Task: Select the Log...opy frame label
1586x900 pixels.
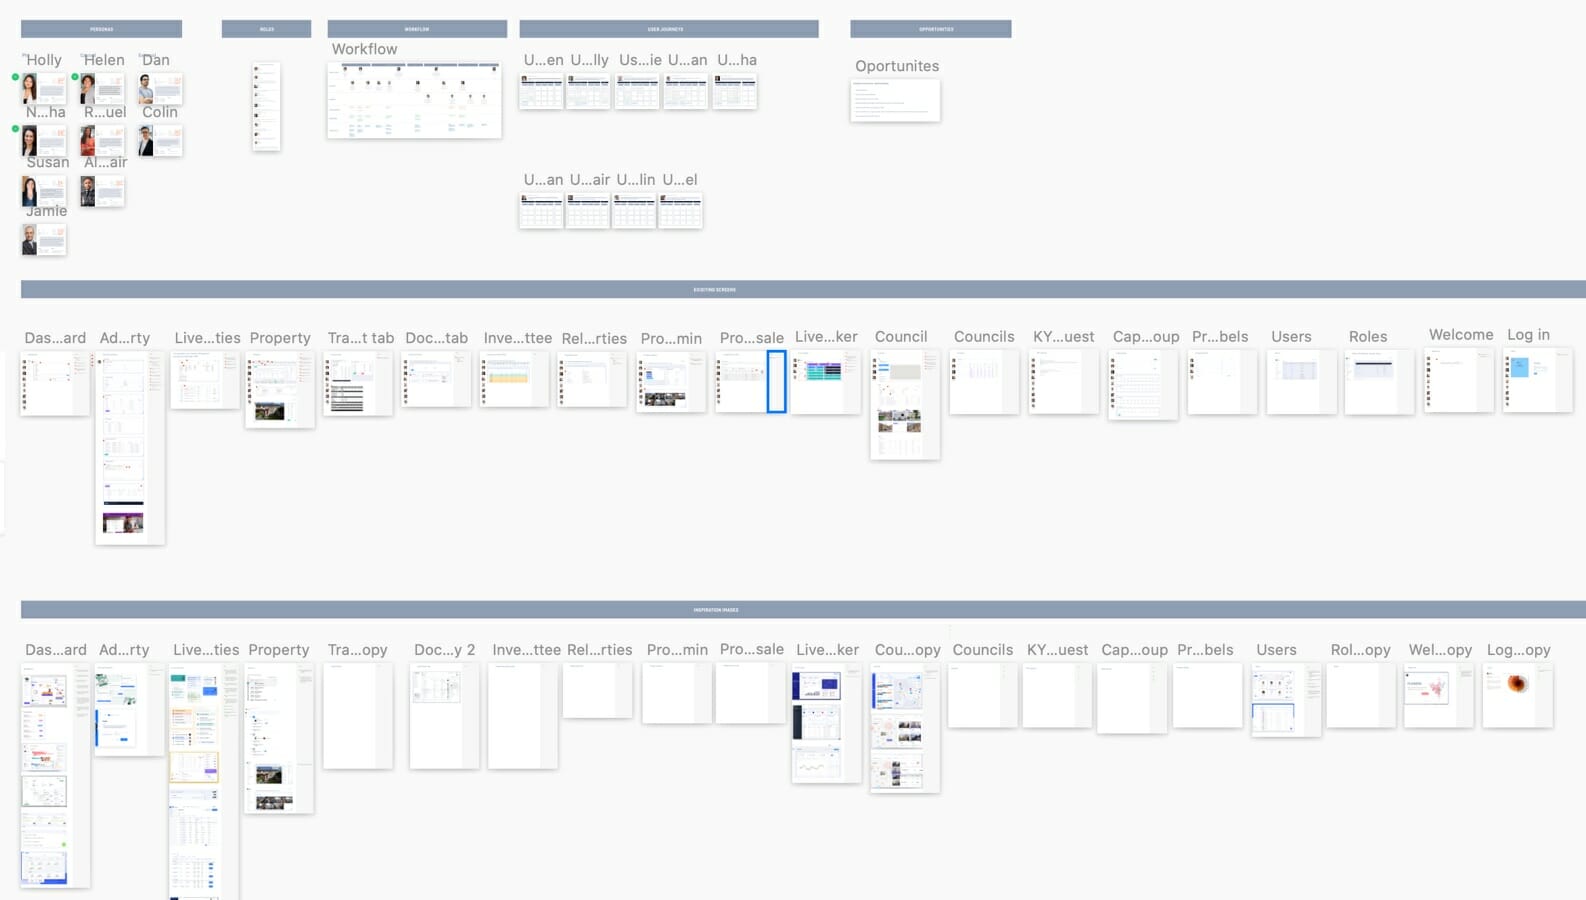Action: 1518,650
